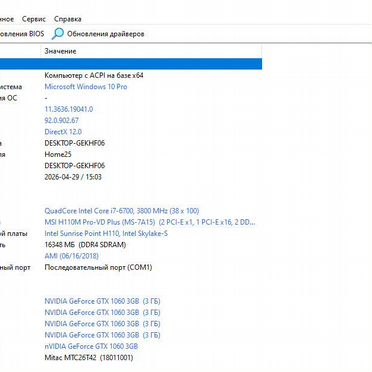
Task: Select Последовательный порт (COM1) value
Action: (x=98, y=267)
